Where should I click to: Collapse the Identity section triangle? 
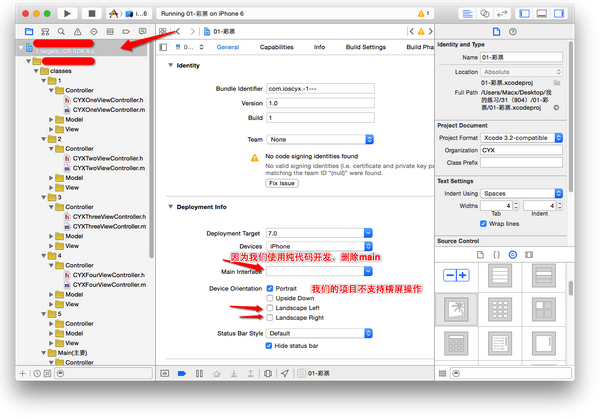170,65
